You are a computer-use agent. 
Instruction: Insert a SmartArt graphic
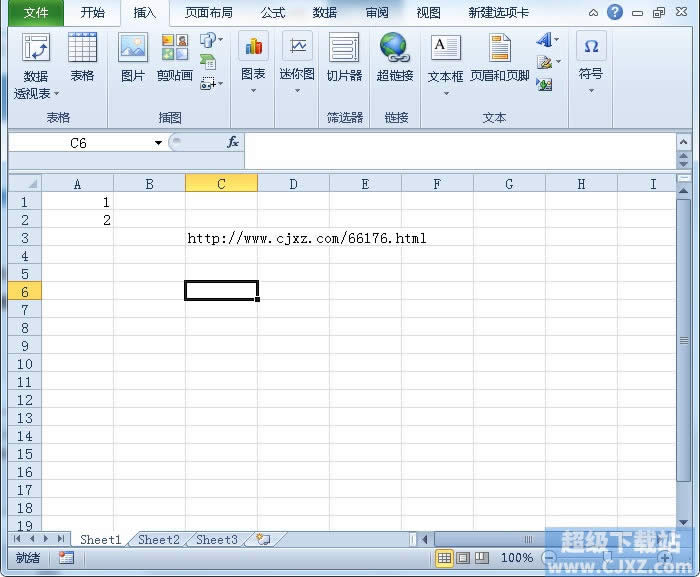[x=208, y=62]
